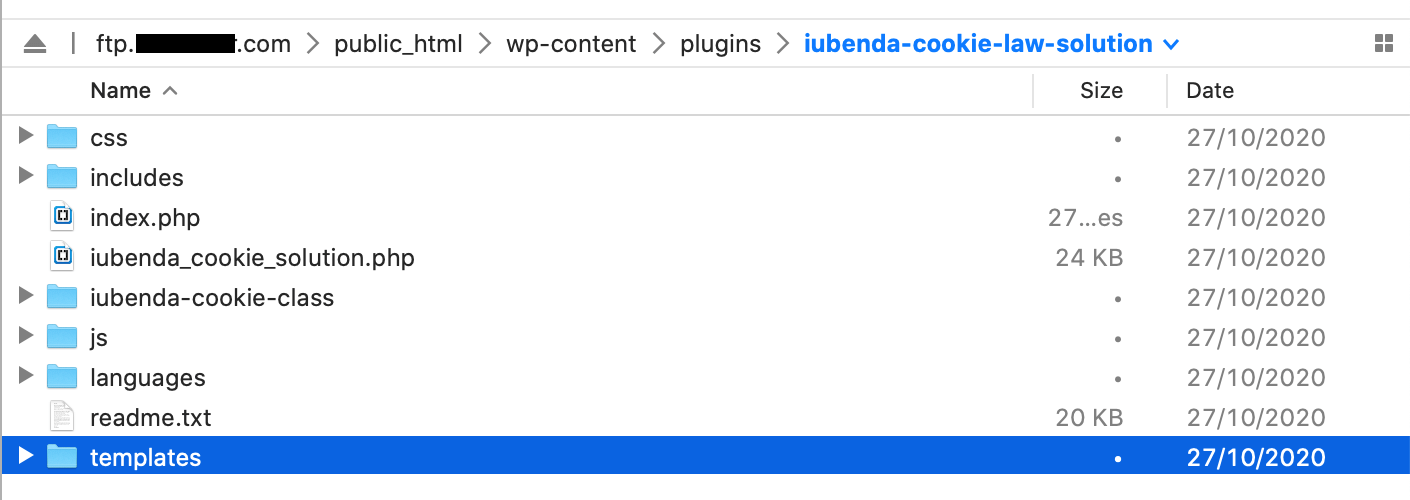Navigate to plugins in breadcrumb
Screen dimensions: 1410x500
pos(720,44)
